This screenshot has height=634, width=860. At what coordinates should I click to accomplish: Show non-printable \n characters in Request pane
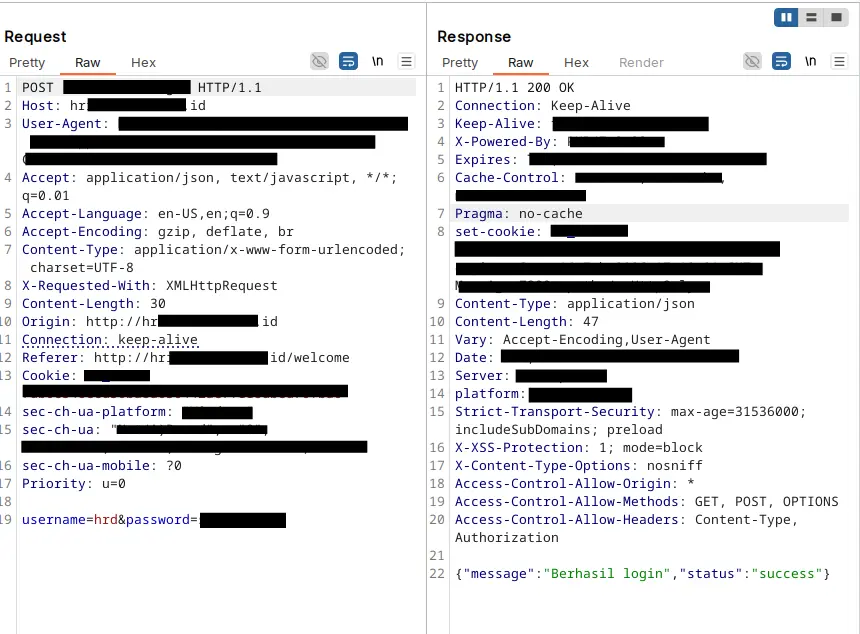coord(377,61)
